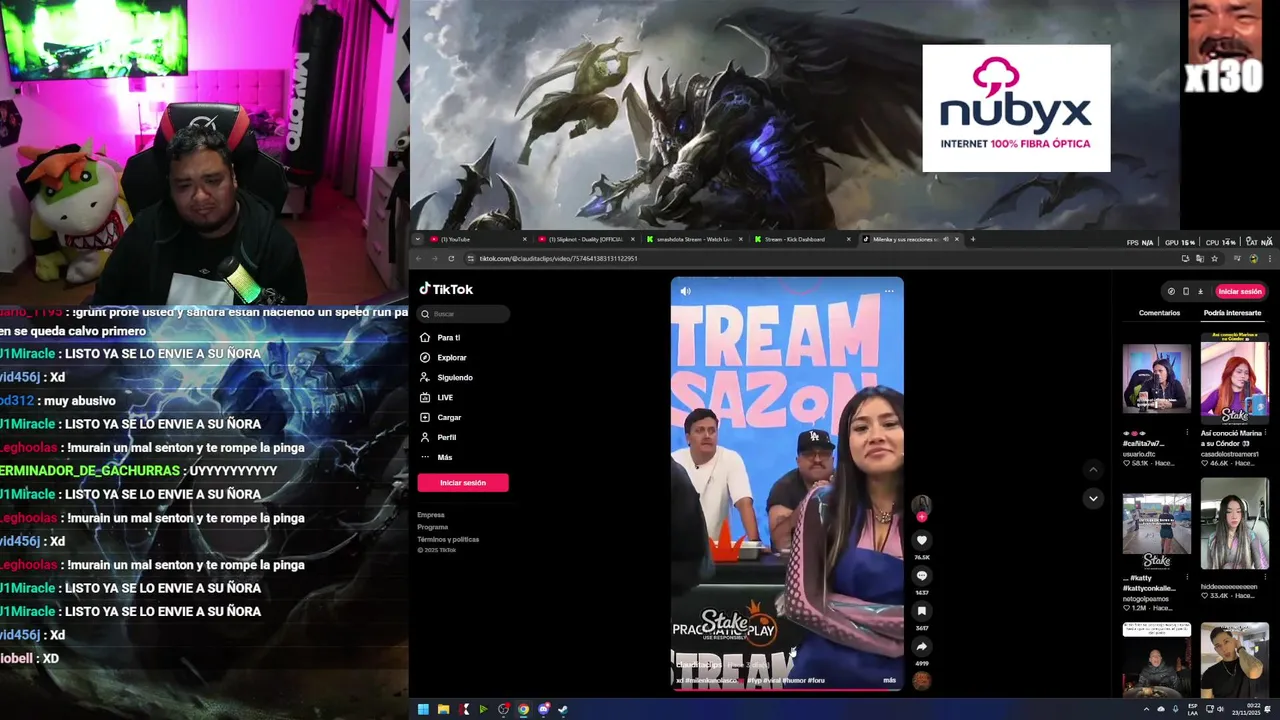
Task: Click the notogolpeamos username
Action: pos(1148,598)
